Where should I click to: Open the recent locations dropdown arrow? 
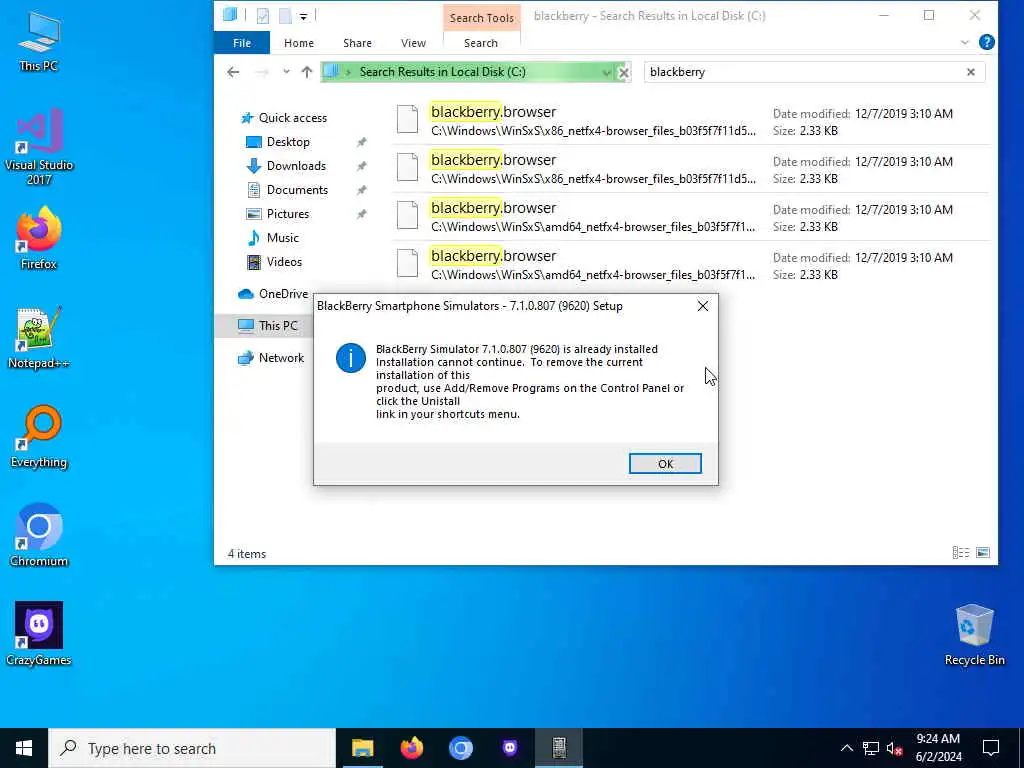tap(286, 72)
